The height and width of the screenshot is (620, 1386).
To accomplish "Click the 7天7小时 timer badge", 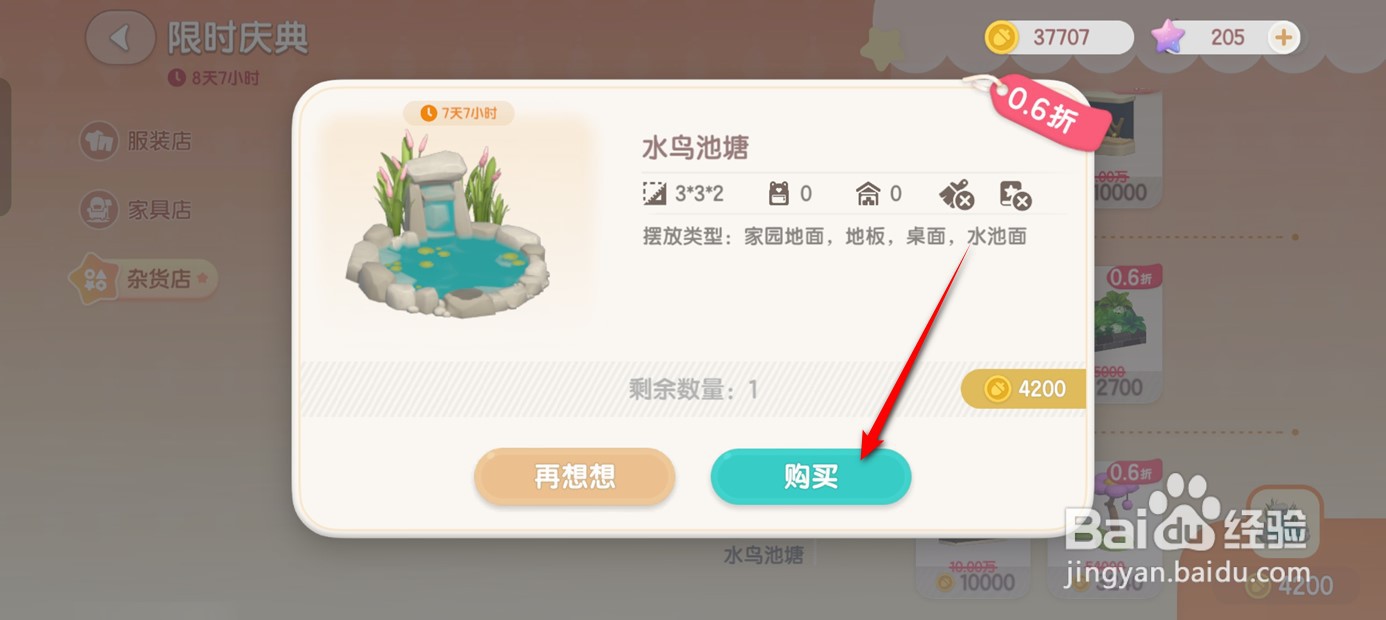I will (459, 113).
